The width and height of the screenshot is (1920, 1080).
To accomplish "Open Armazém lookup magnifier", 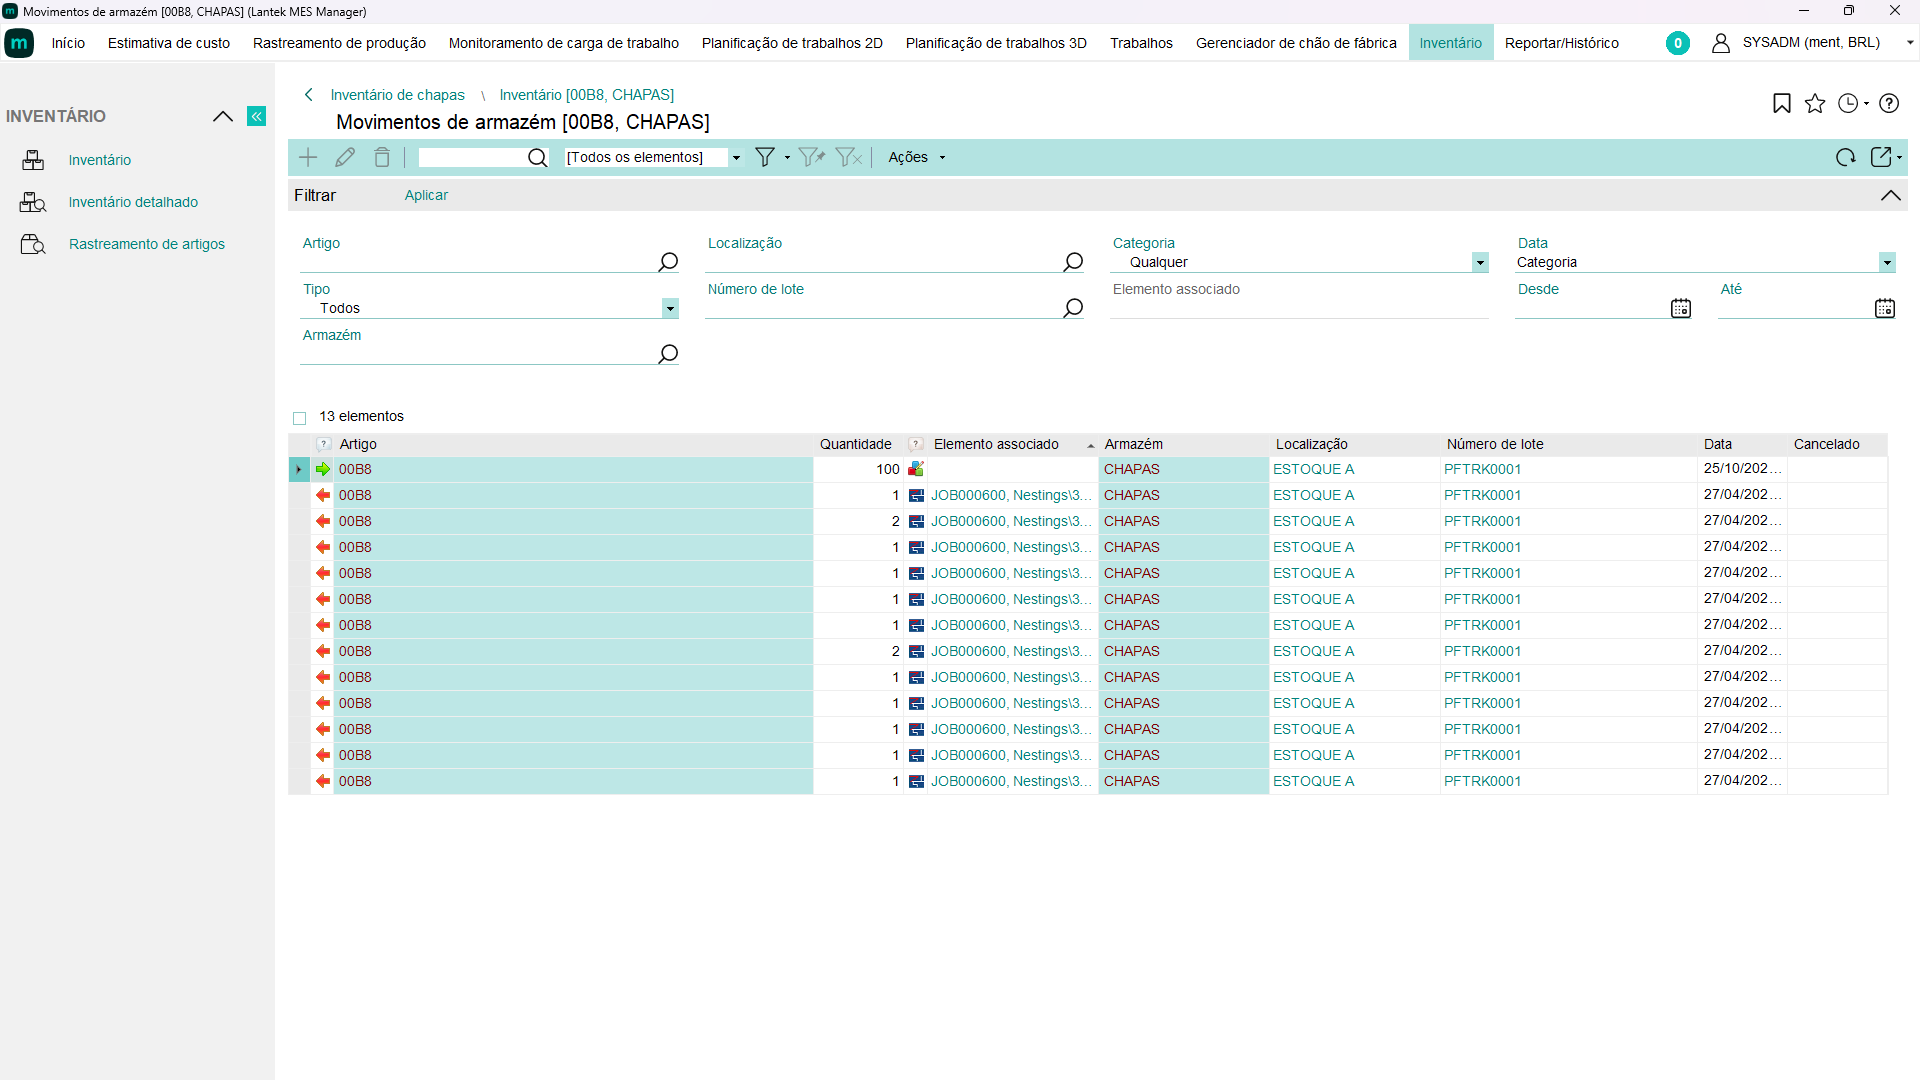I will click(x=668, y=354).
